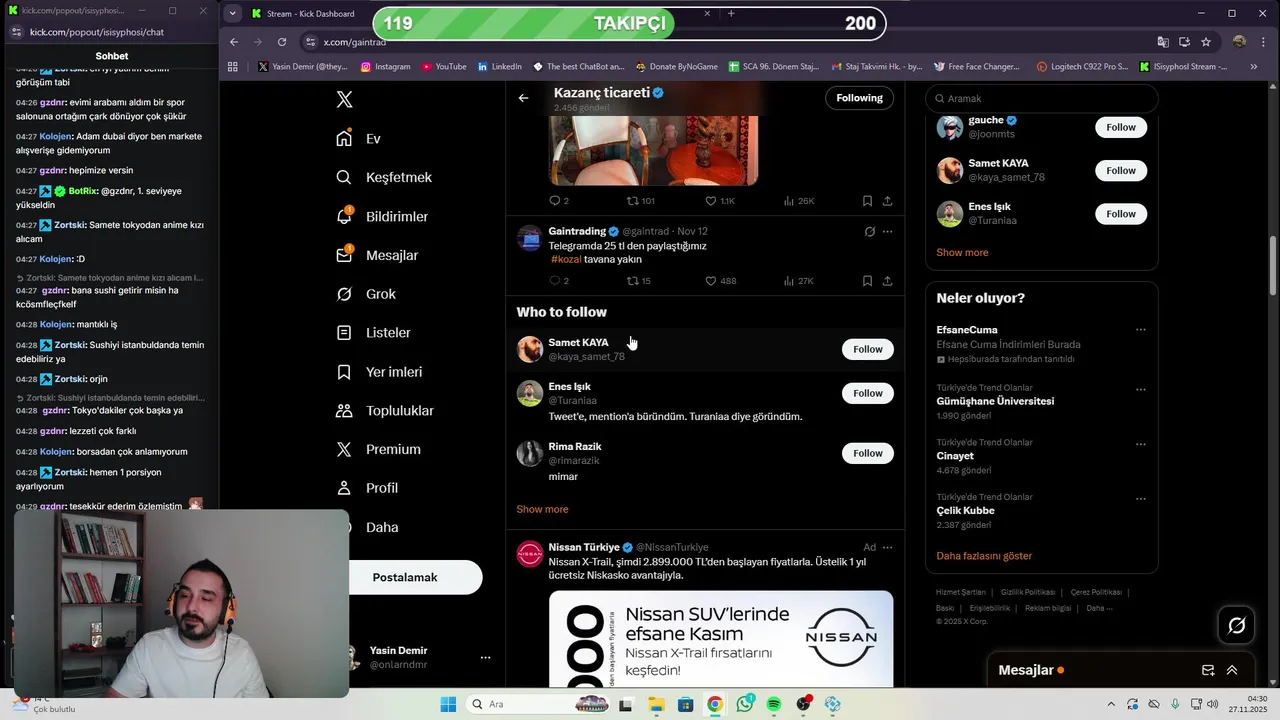Open the #kozal hashtag link
The height and width of the screenshot is (720, 1280).
click(566, 259)
